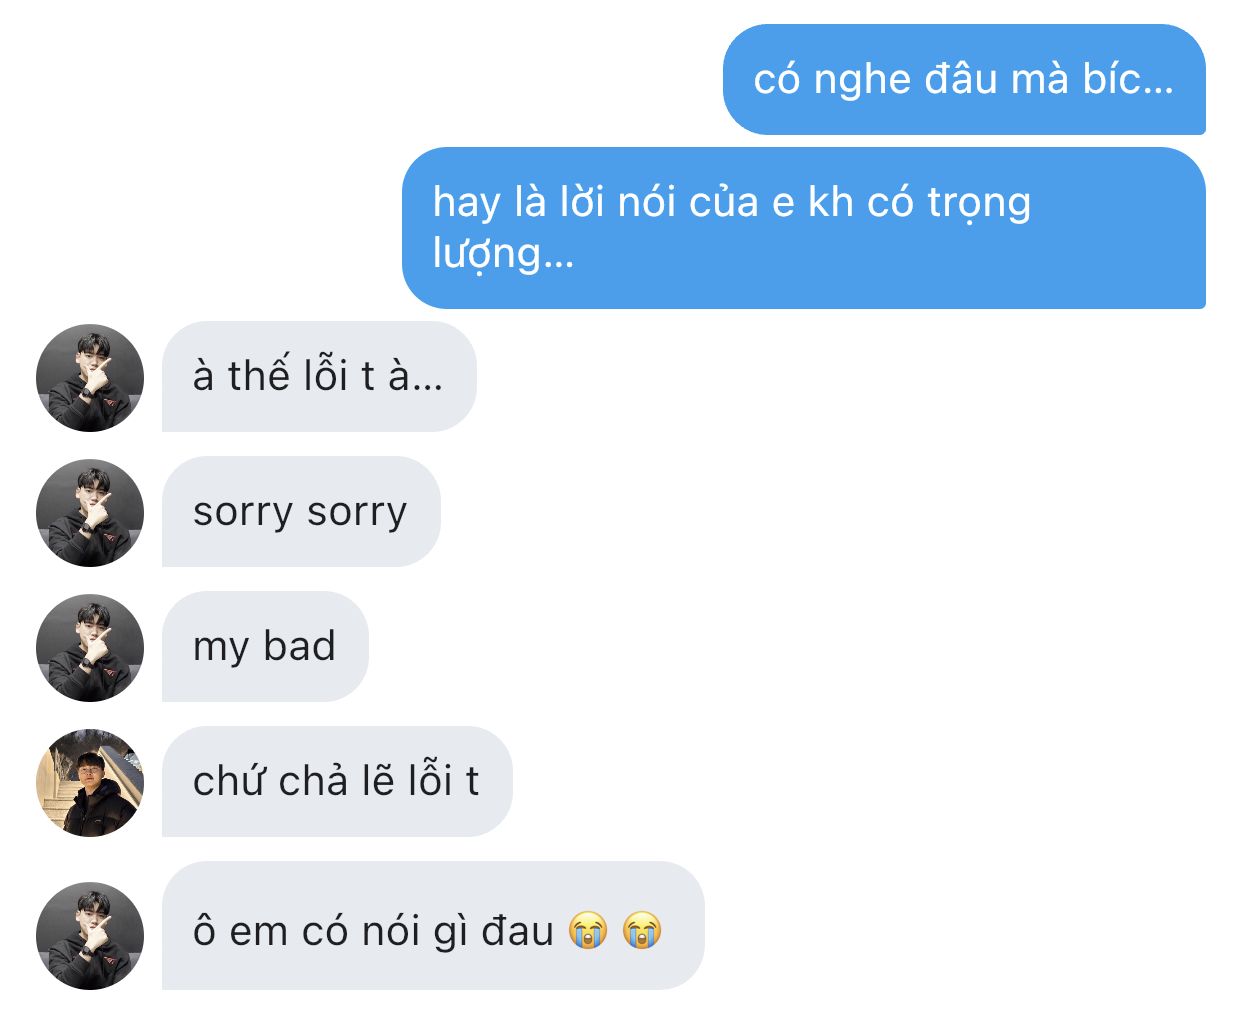This screenshot has width=1242, height=1013.
Task: Select the "hay là lời nói của e" bubble
Action: point(804,228)
